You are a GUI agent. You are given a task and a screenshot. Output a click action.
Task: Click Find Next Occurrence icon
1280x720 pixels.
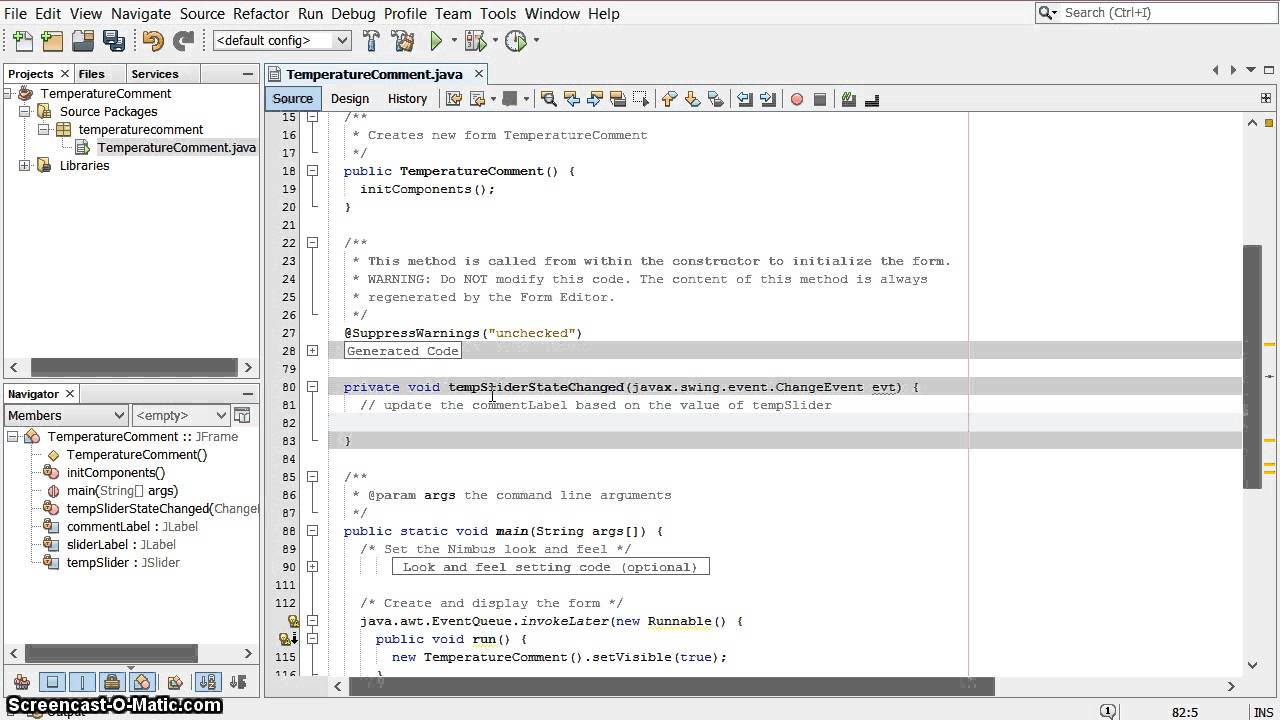click(595, 99)
